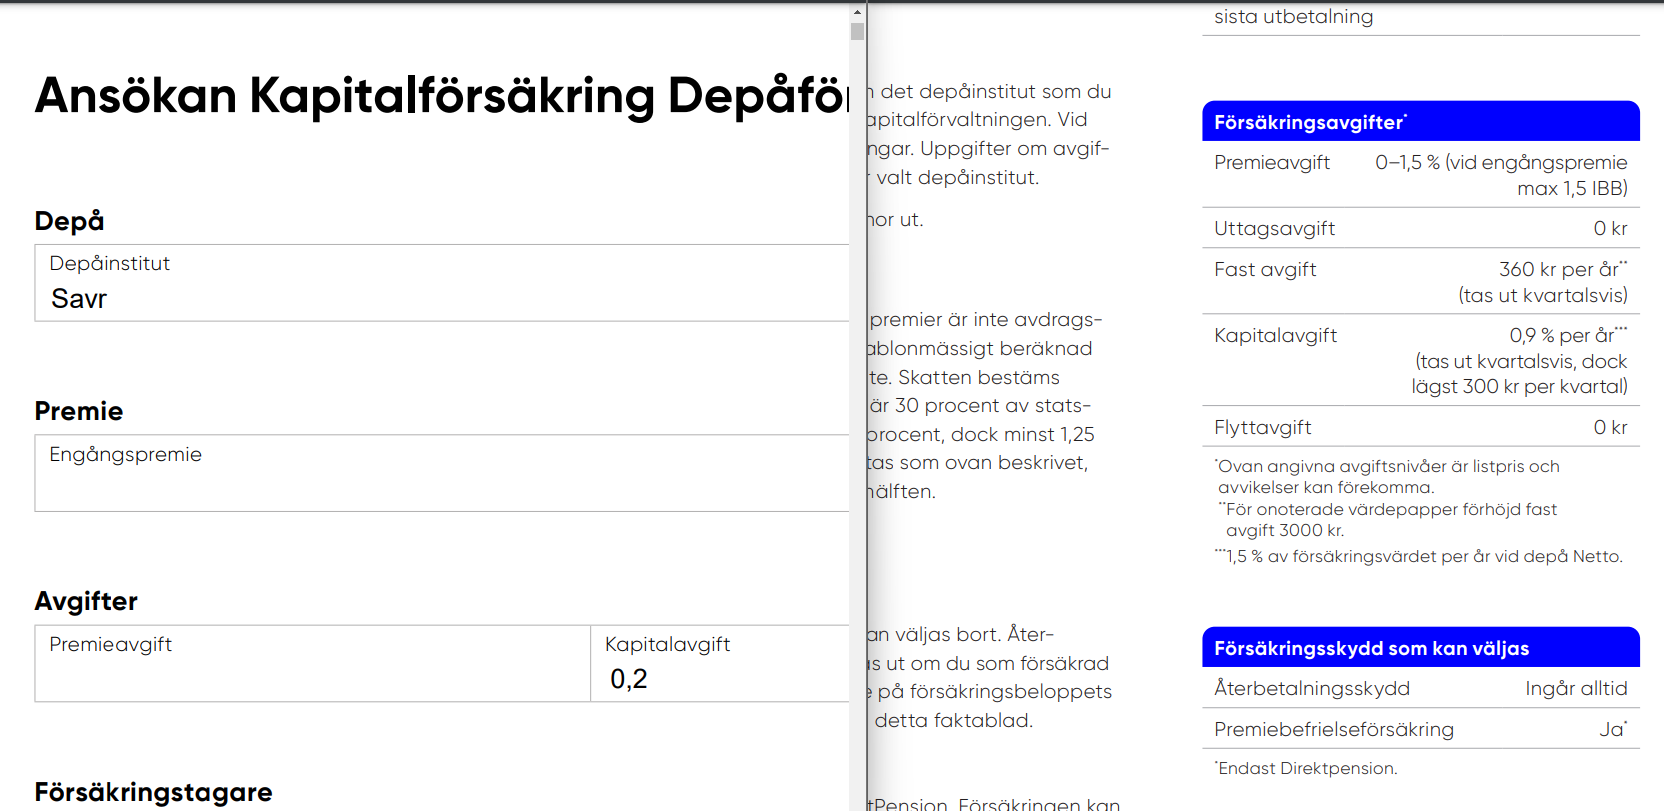
Task: Click the Uttagsavgift row in fee table
Action: [x=1420, y=228]
